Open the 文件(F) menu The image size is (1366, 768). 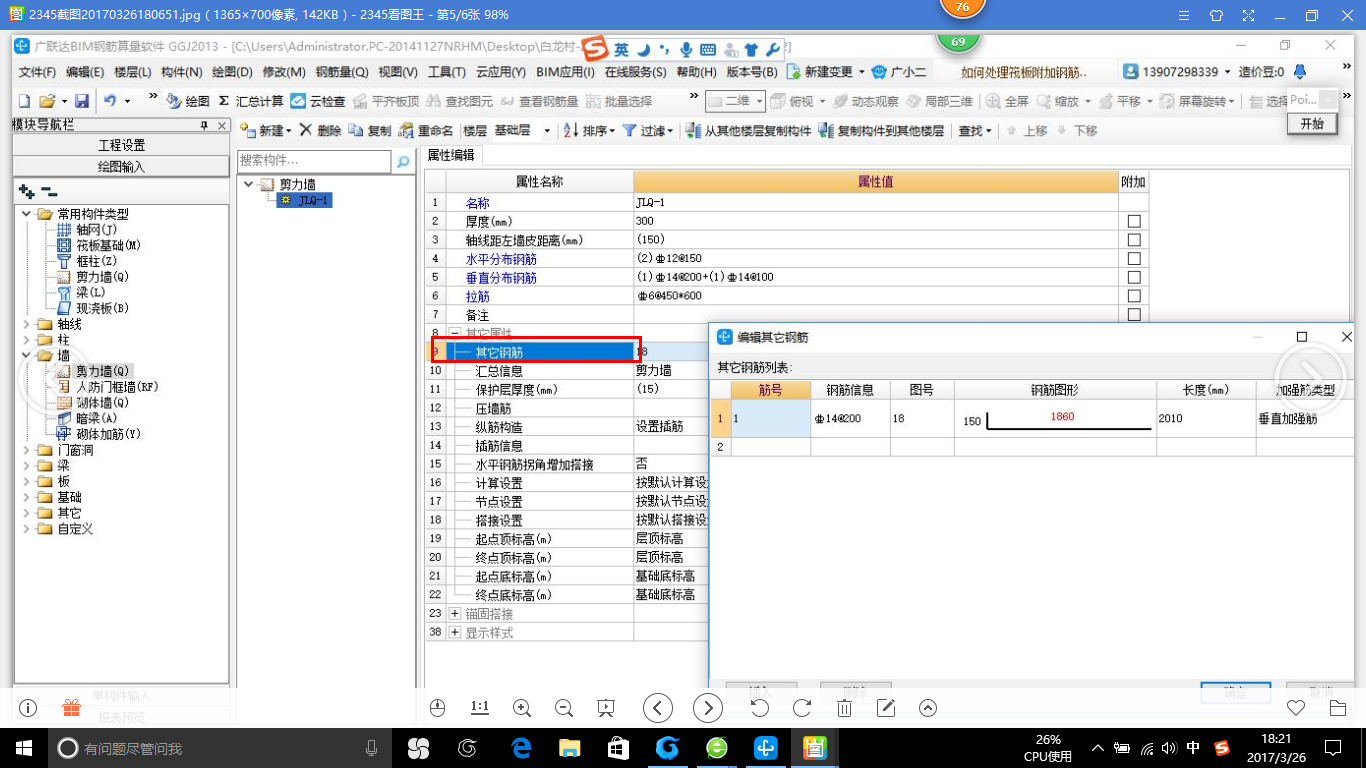tap(37, 72)
